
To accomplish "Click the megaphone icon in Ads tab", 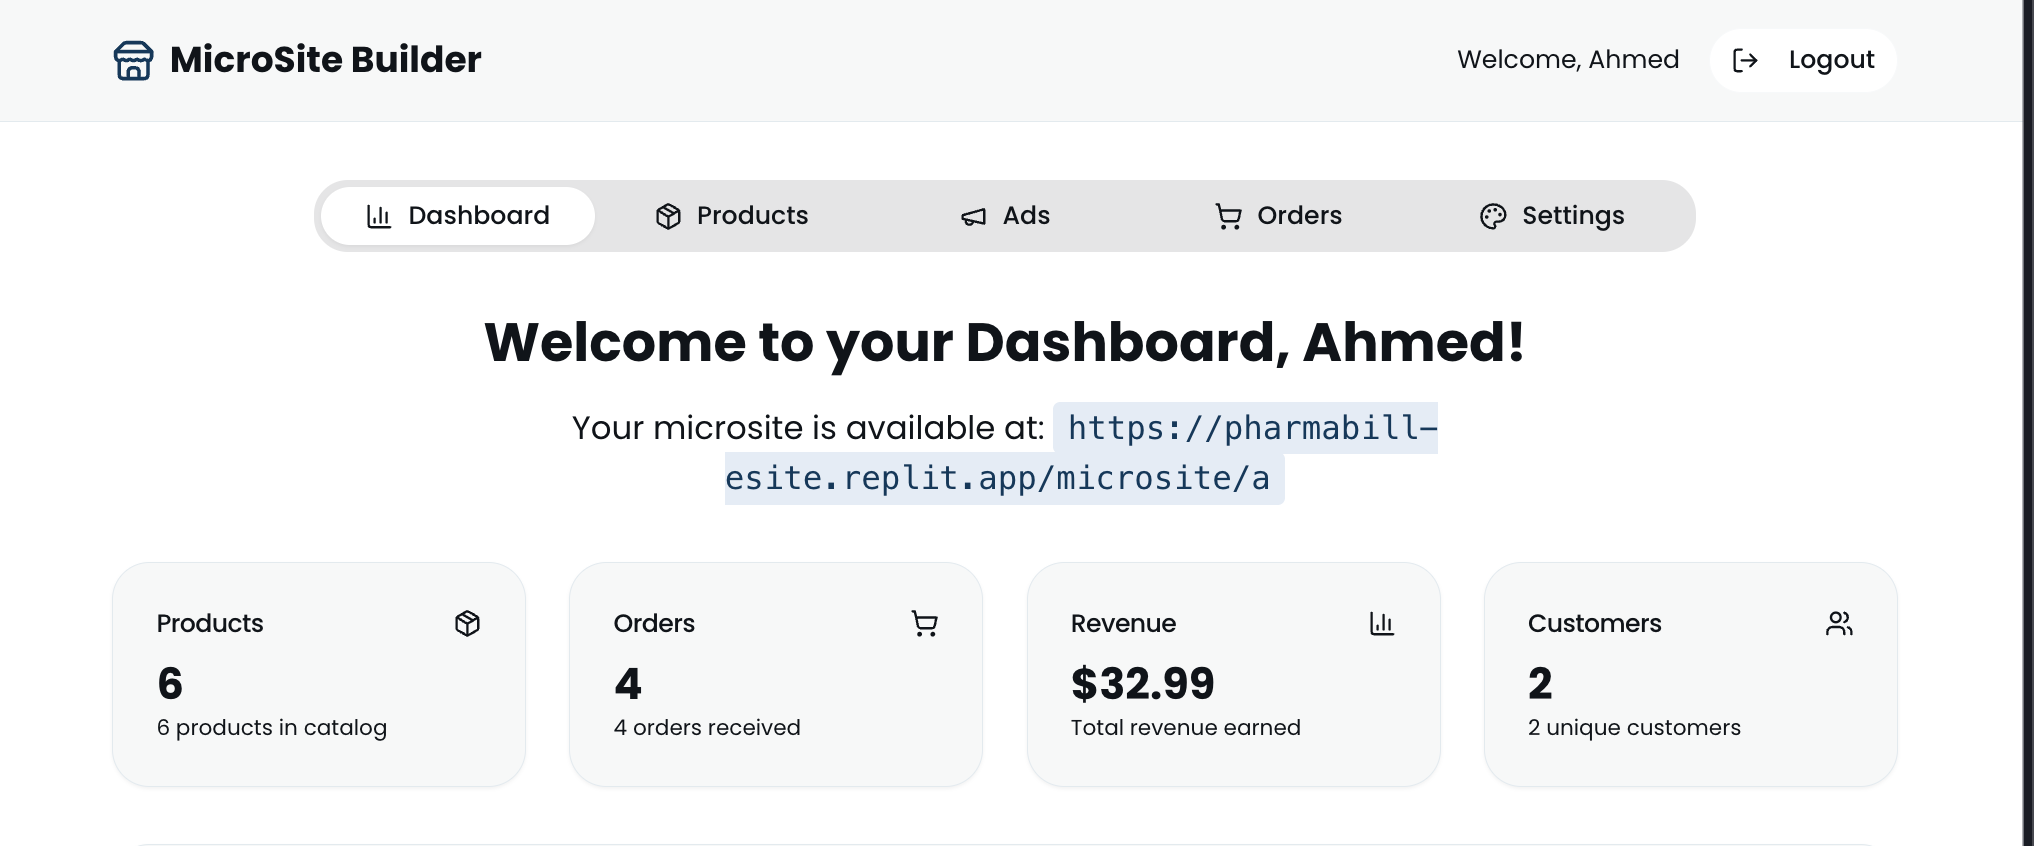I will pos(974,216).
